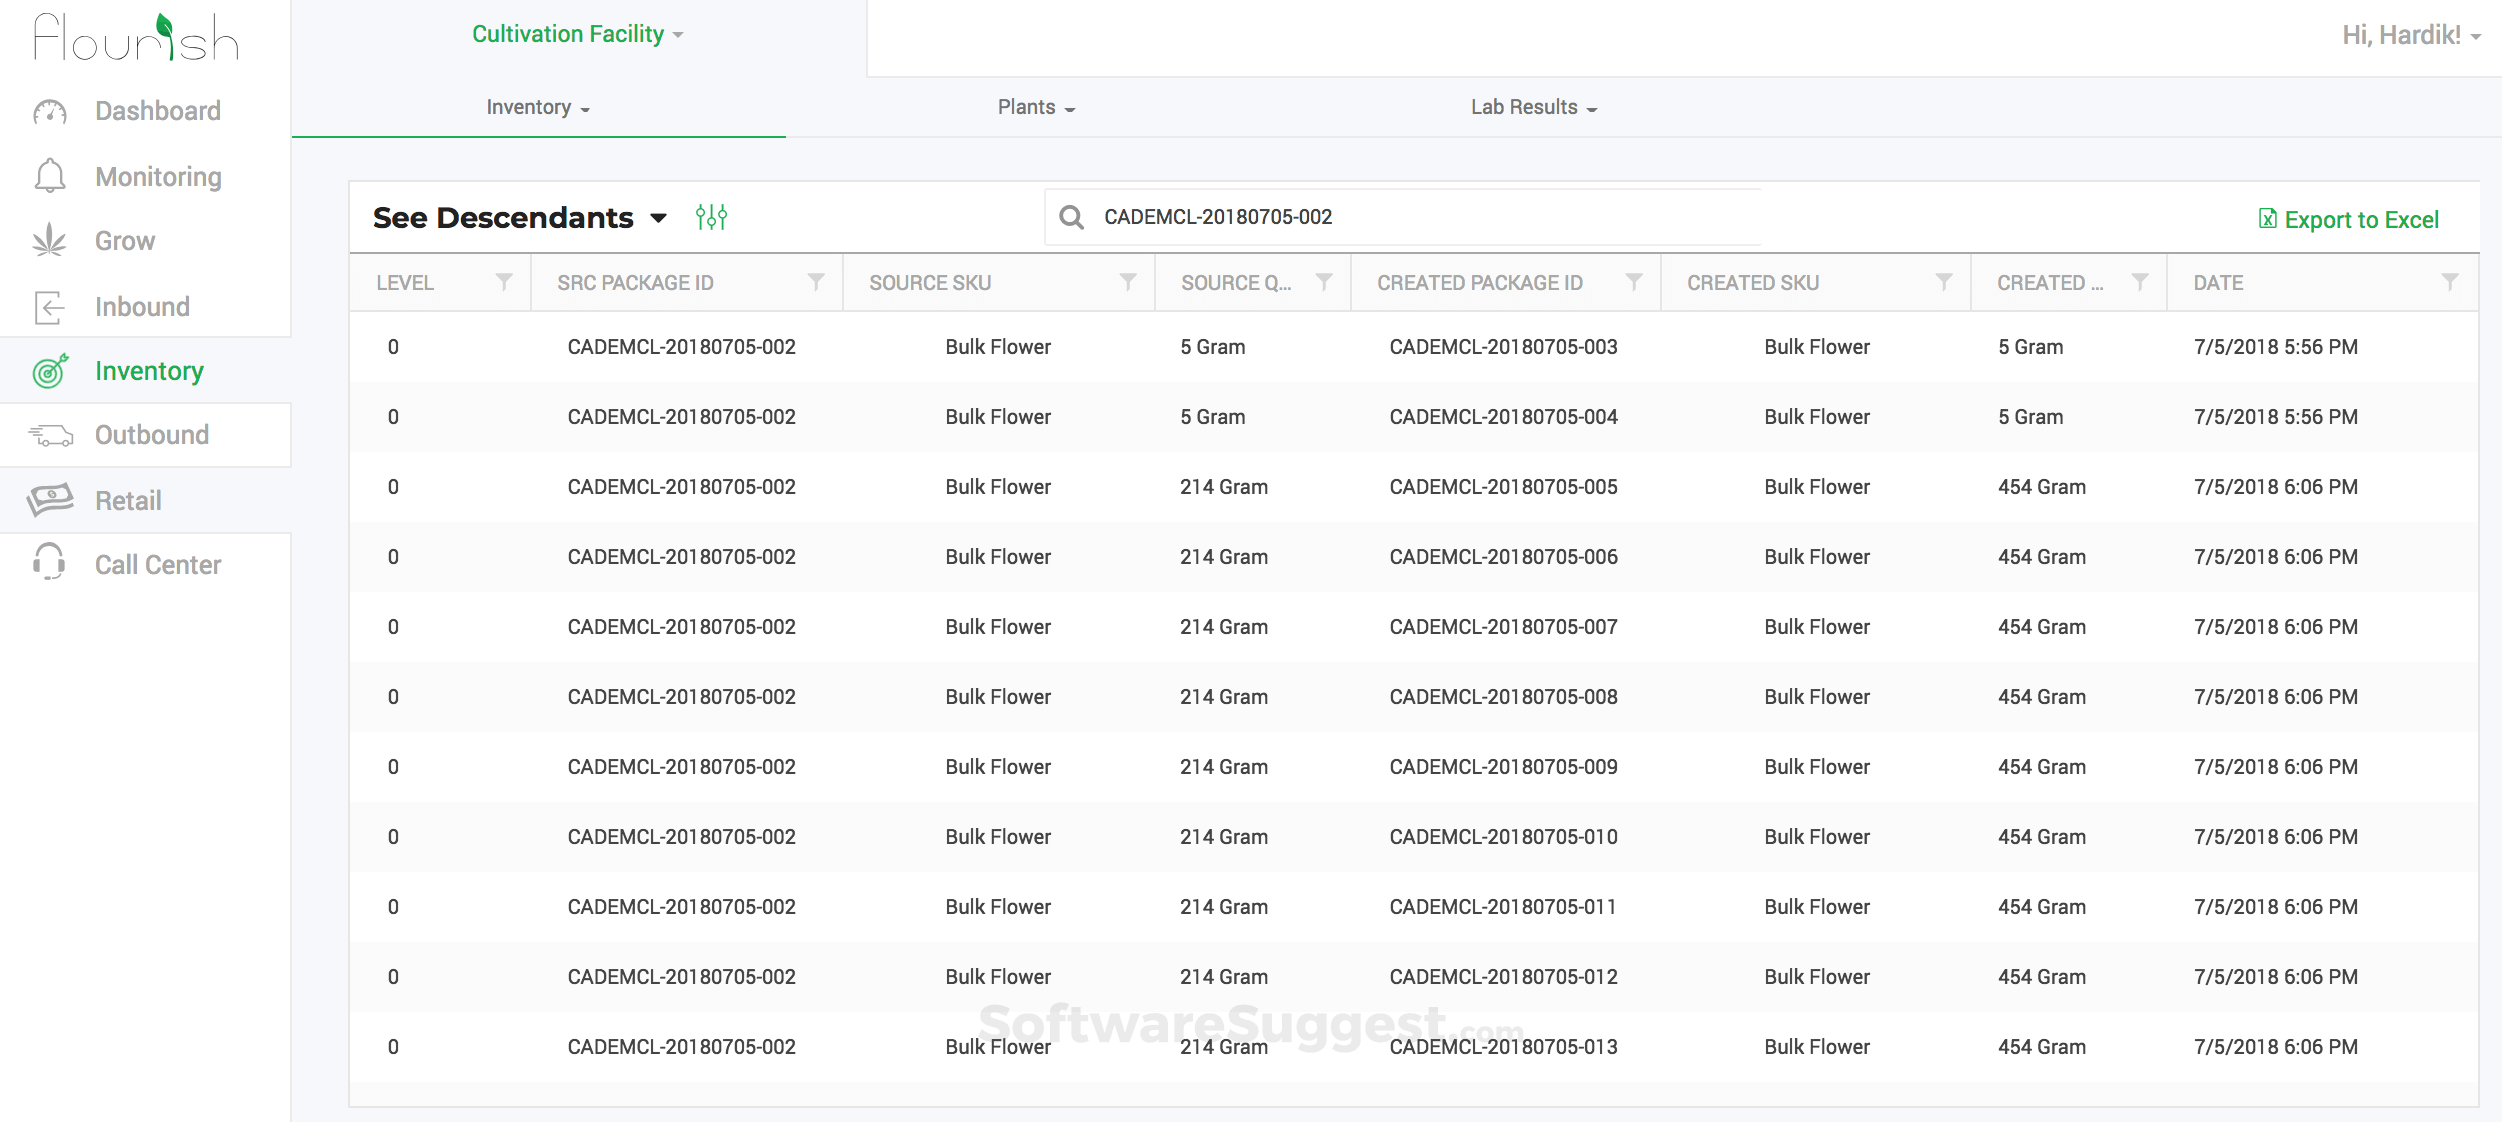This screenshot has width=2502, height=1122.
Task: Click the Monitoring bell icon
Action: 50,176
